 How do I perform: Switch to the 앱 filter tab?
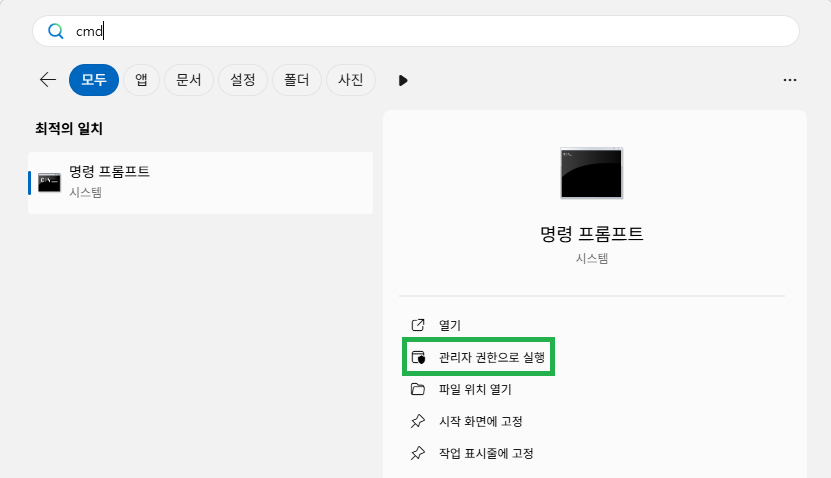(x=142, y=80)
